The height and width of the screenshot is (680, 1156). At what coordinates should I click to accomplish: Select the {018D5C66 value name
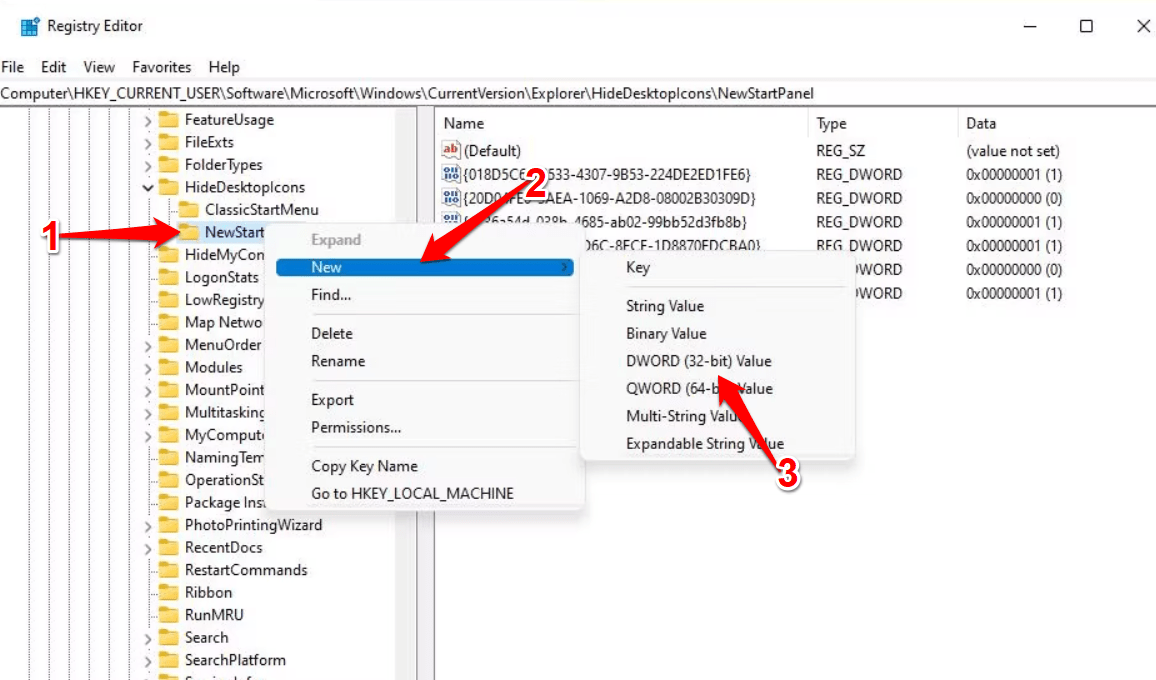tap(606, 174)
